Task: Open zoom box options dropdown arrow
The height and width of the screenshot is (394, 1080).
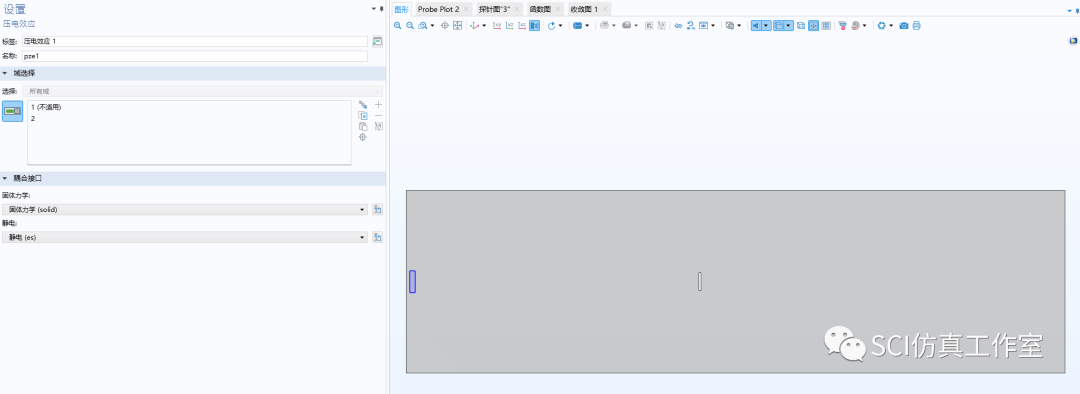Action: [x=433, y=25]
